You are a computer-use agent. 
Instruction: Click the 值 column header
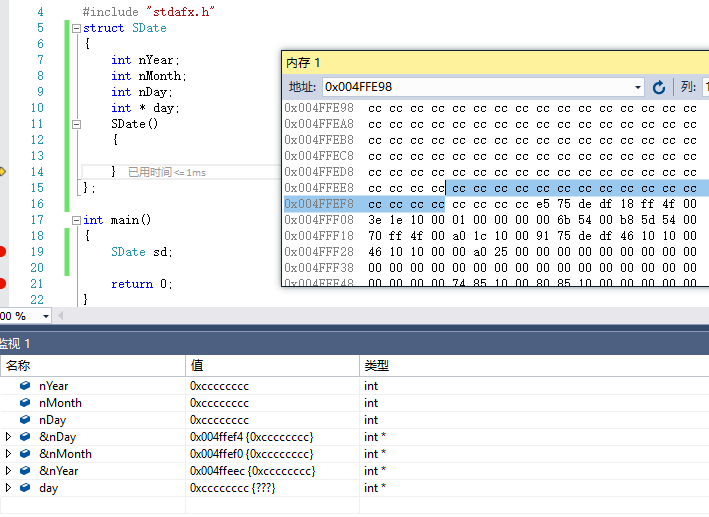tap(272, 365)
